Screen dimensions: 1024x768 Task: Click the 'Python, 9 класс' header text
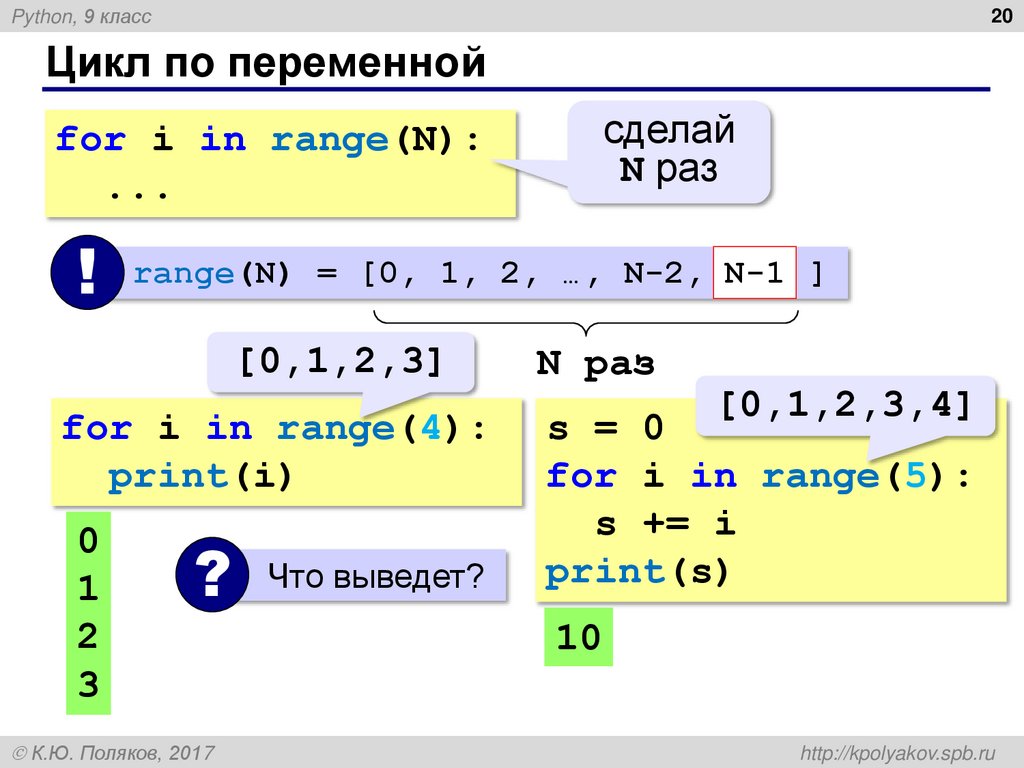coord(82,16)
